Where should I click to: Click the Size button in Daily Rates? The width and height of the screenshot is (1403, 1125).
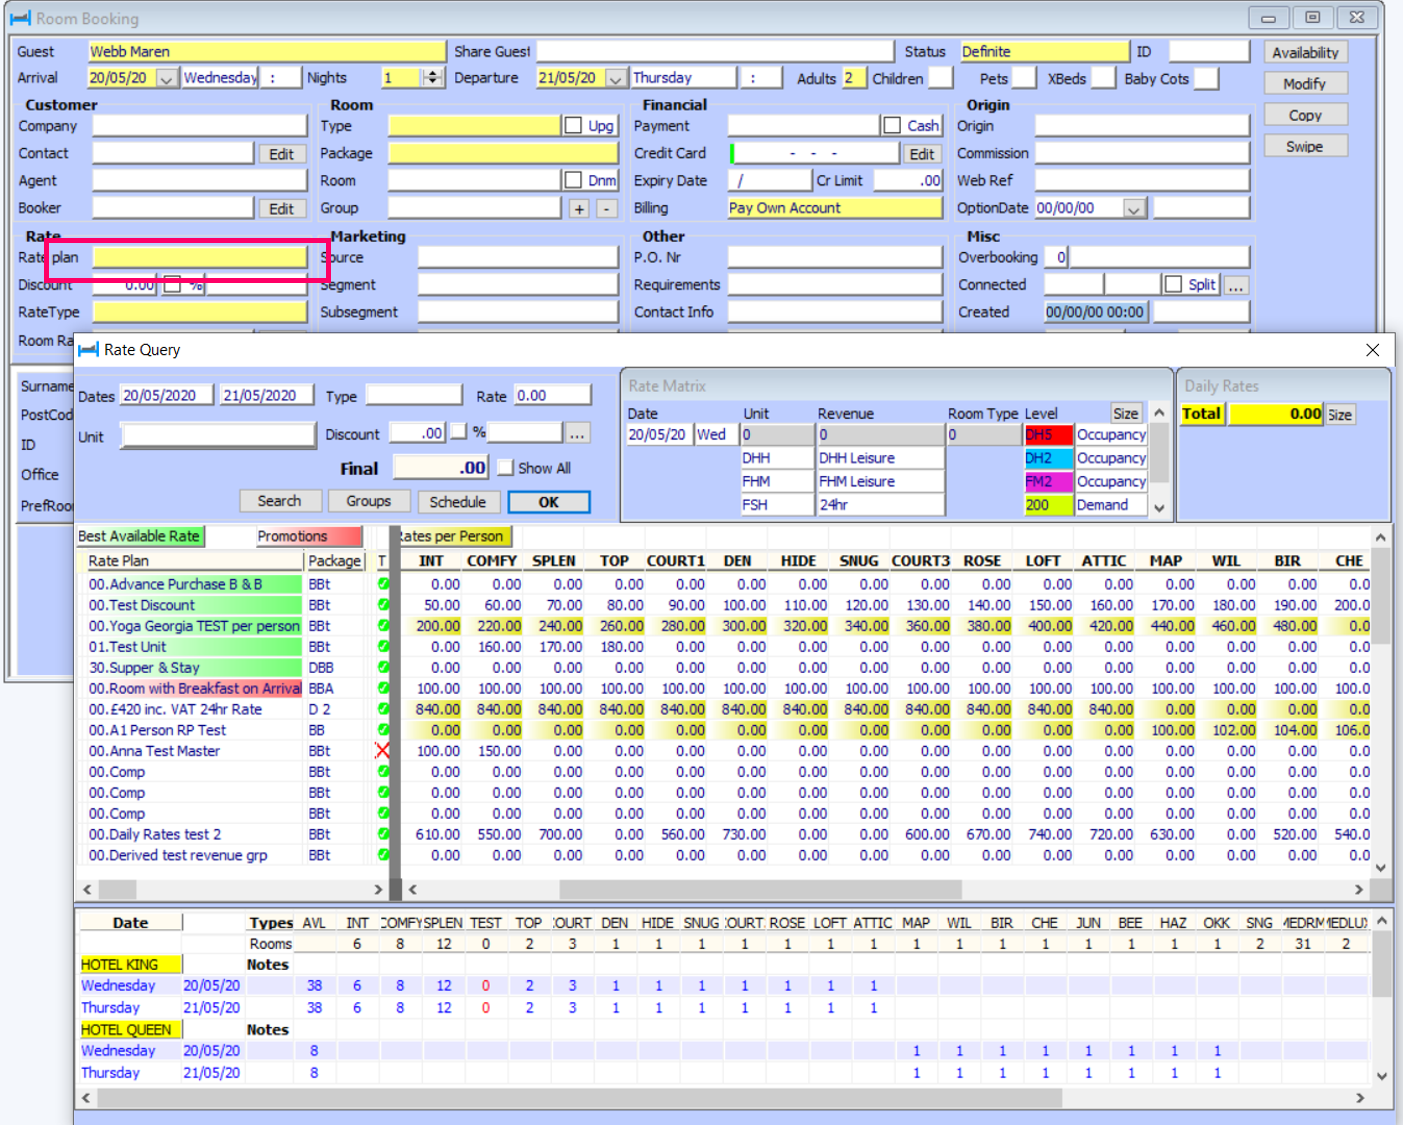click(x=1340, y=415)
